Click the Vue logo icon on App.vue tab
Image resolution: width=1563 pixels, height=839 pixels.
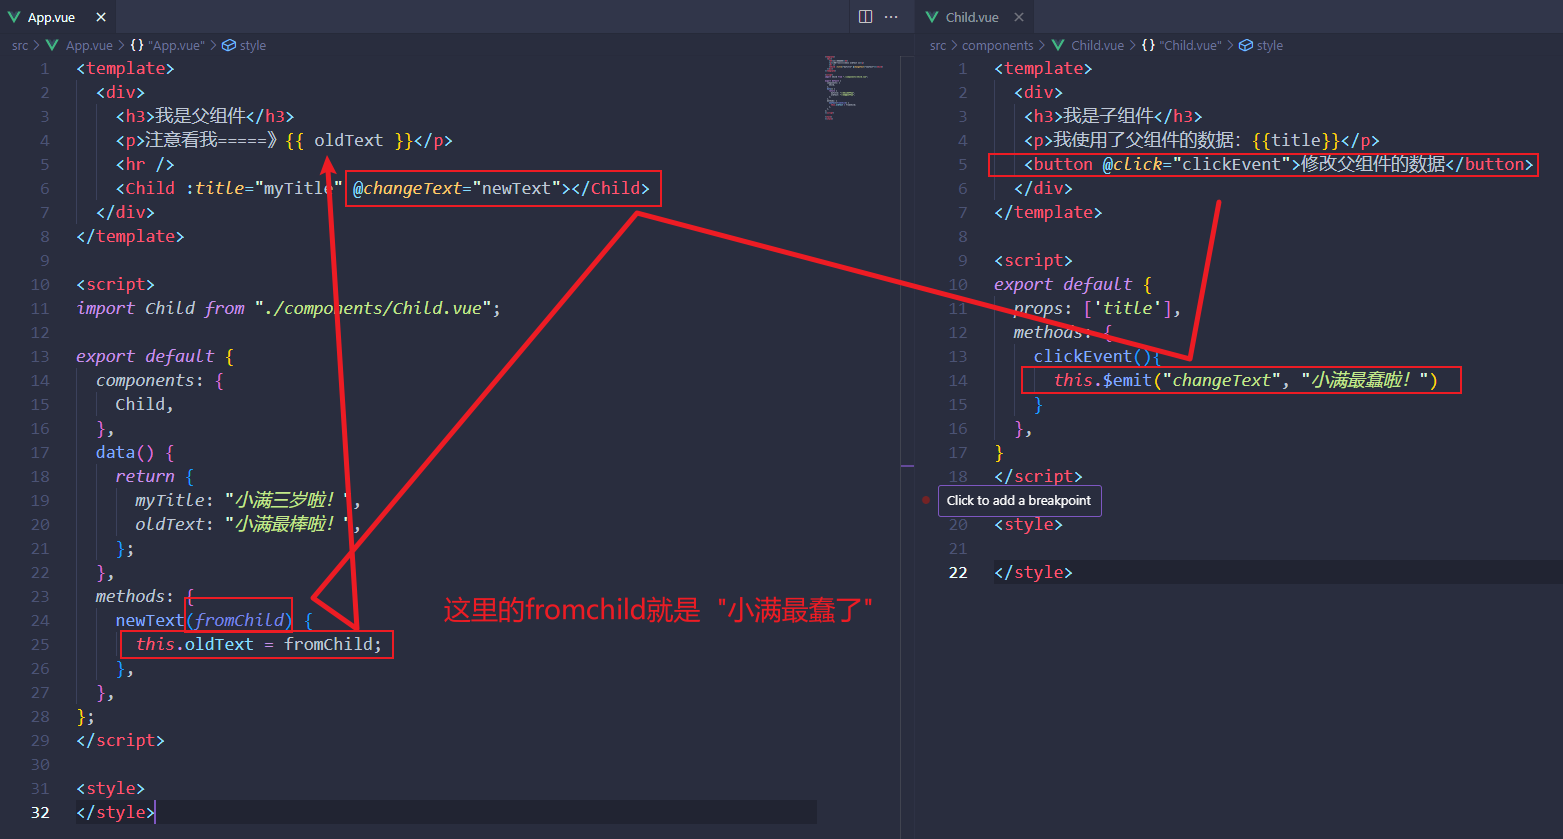[x=14, y=17]
